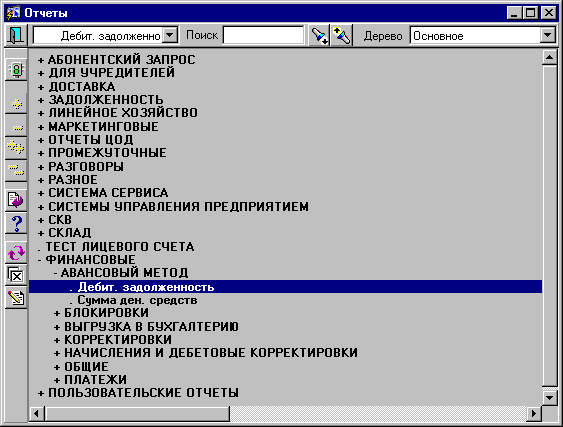Click the flashlight search-up icon
The width and height of the screenshot is (563, 427).
click(x=341, y=35)
